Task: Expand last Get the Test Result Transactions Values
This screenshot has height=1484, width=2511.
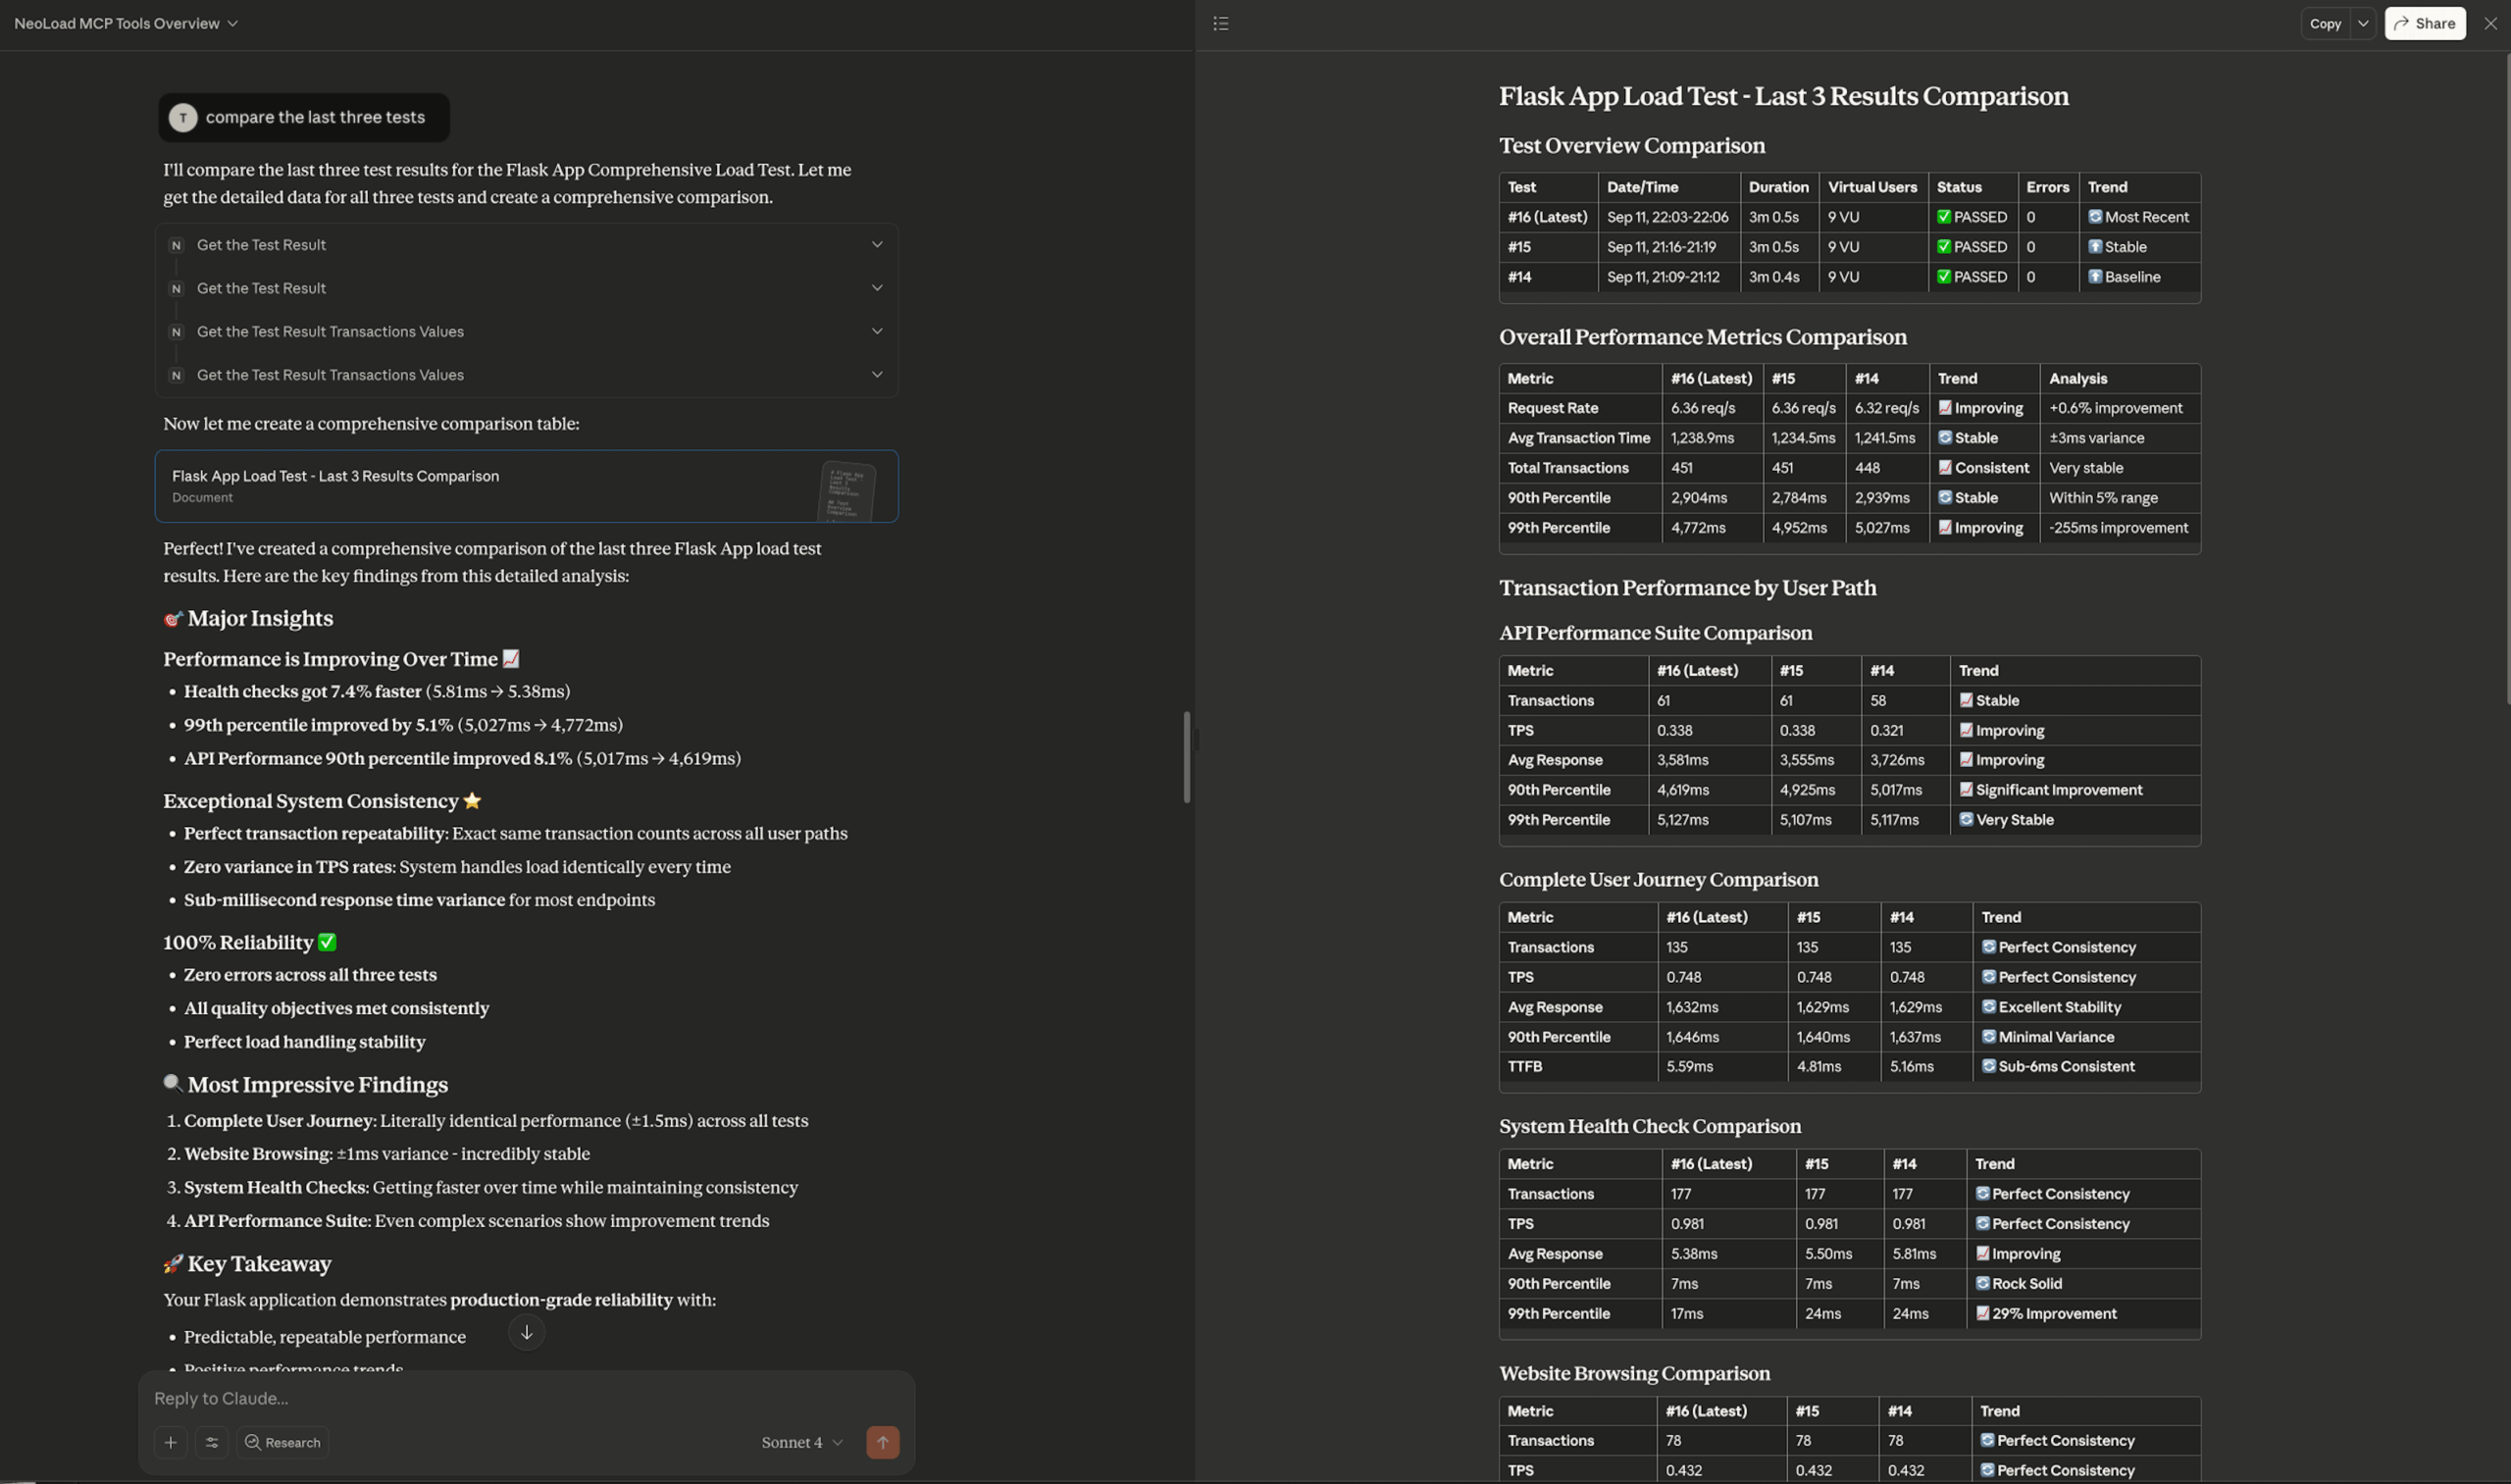Action: [x=876, y=375]
